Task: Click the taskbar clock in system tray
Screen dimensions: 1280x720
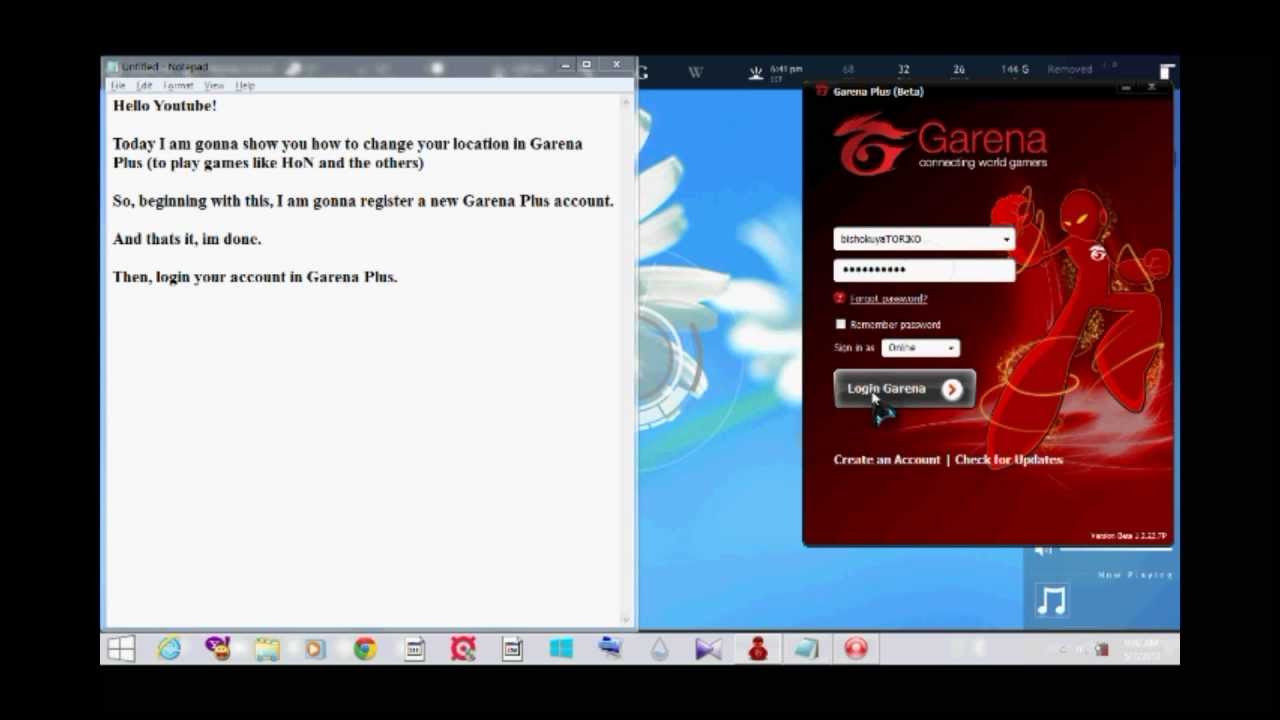Action: pos(1141,650)
